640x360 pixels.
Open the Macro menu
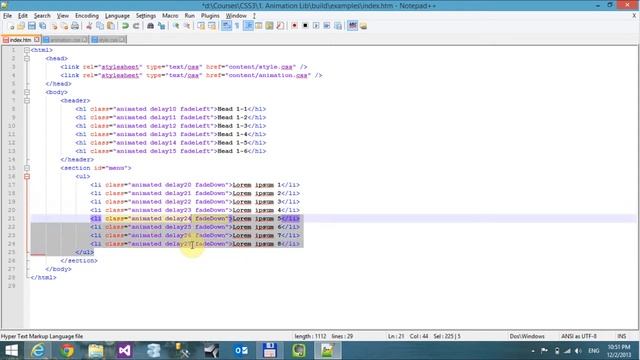coord(170,16)
